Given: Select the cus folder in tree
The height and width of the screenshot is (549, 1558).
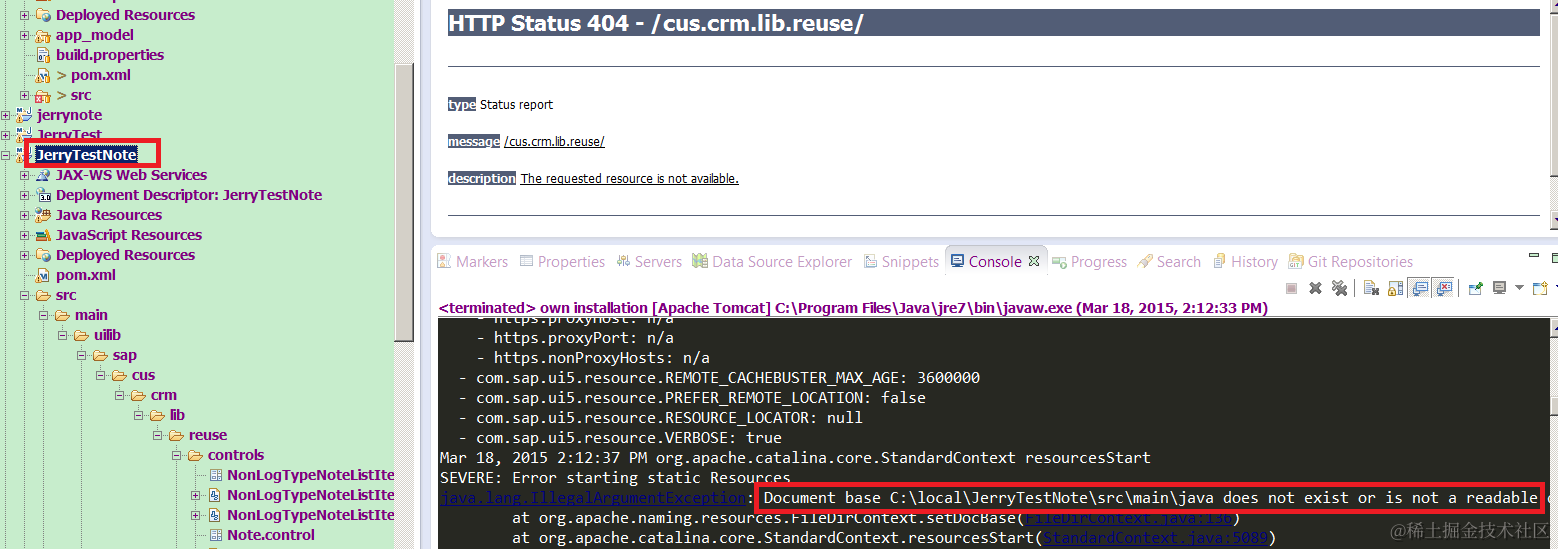Looking at the screenshot, I should click(143, 375).
